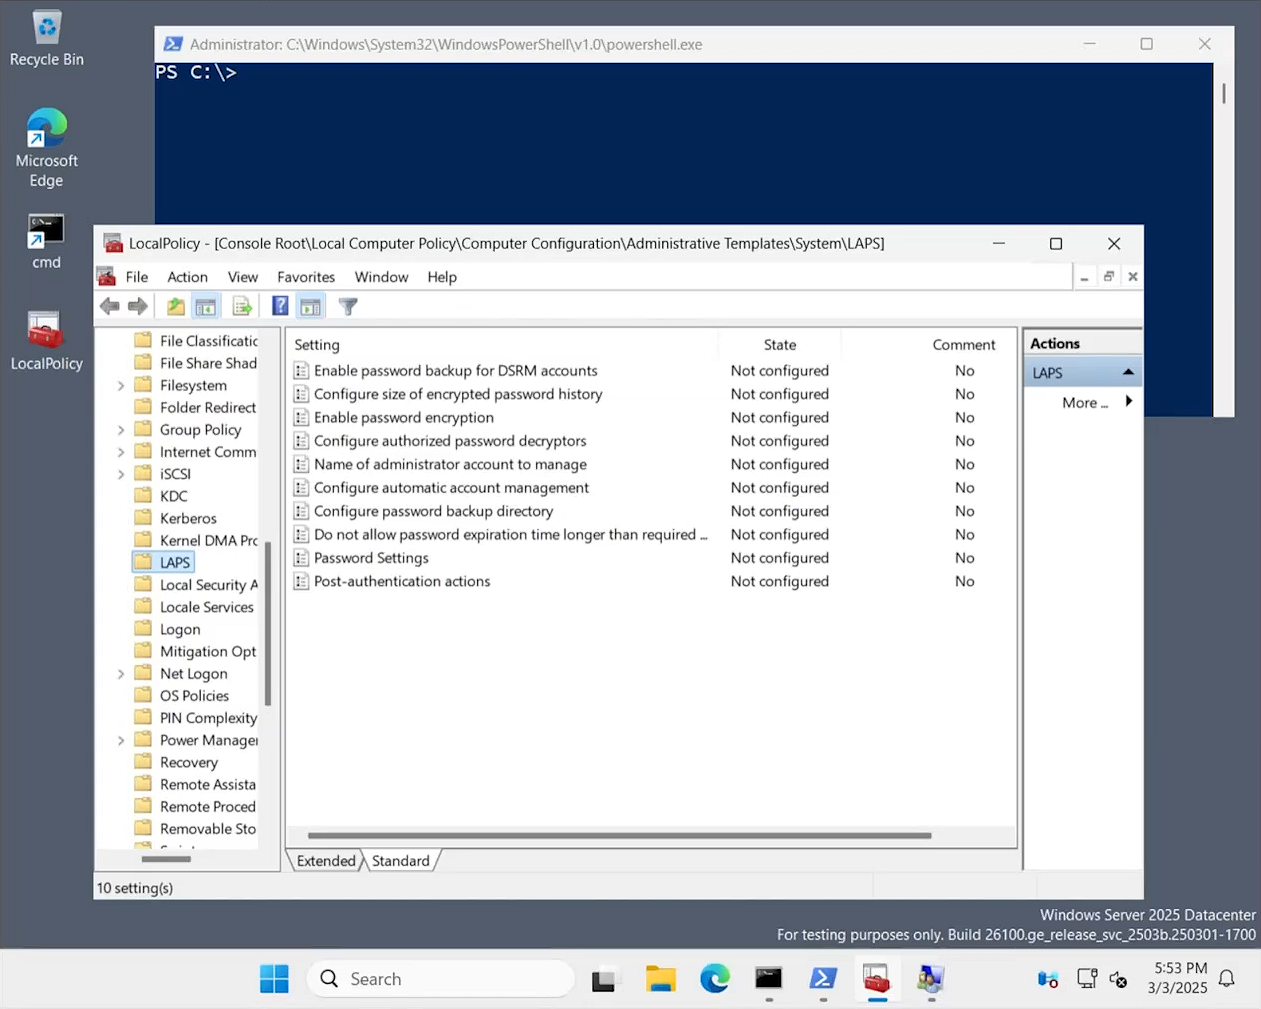The height and width of the screenshot is (1009, 1261).
Task: Select the Password Settings policy
Action: point(371,558)
